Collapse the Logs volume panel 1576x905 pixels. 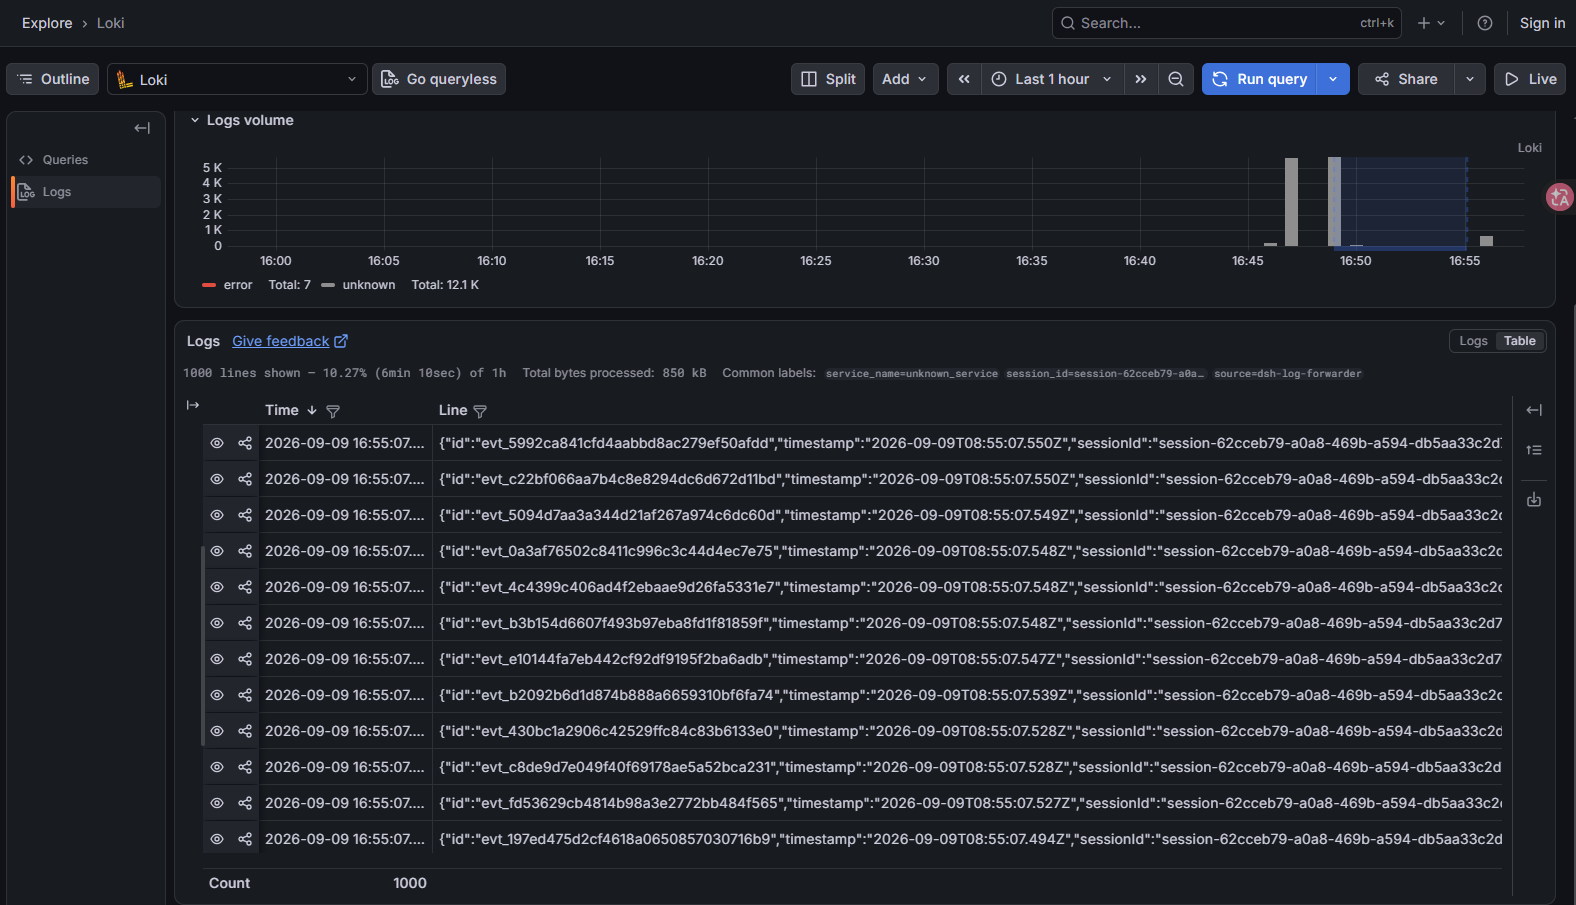[195, 120]
